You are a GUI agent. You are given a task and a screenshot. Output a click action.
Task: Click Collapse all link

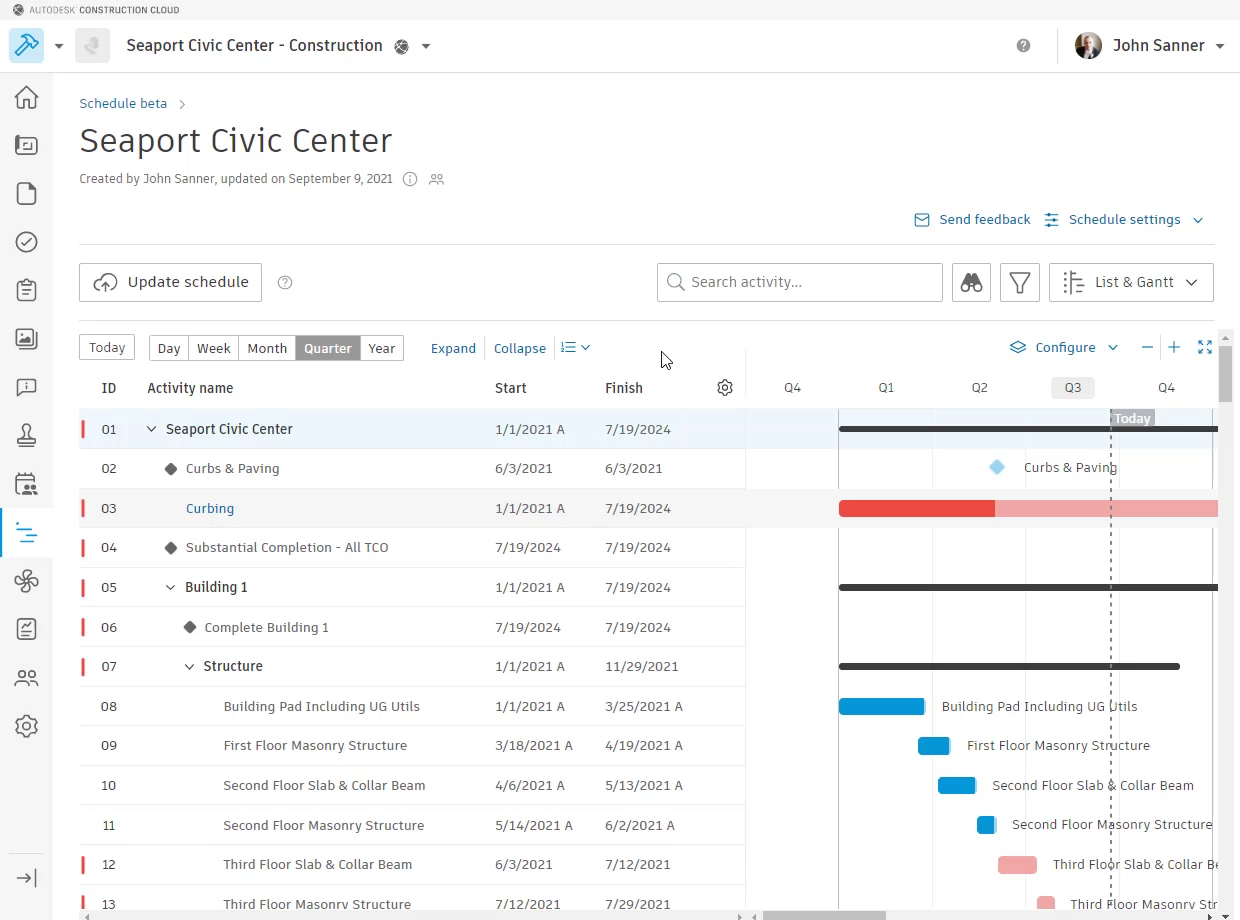(520, 348)
